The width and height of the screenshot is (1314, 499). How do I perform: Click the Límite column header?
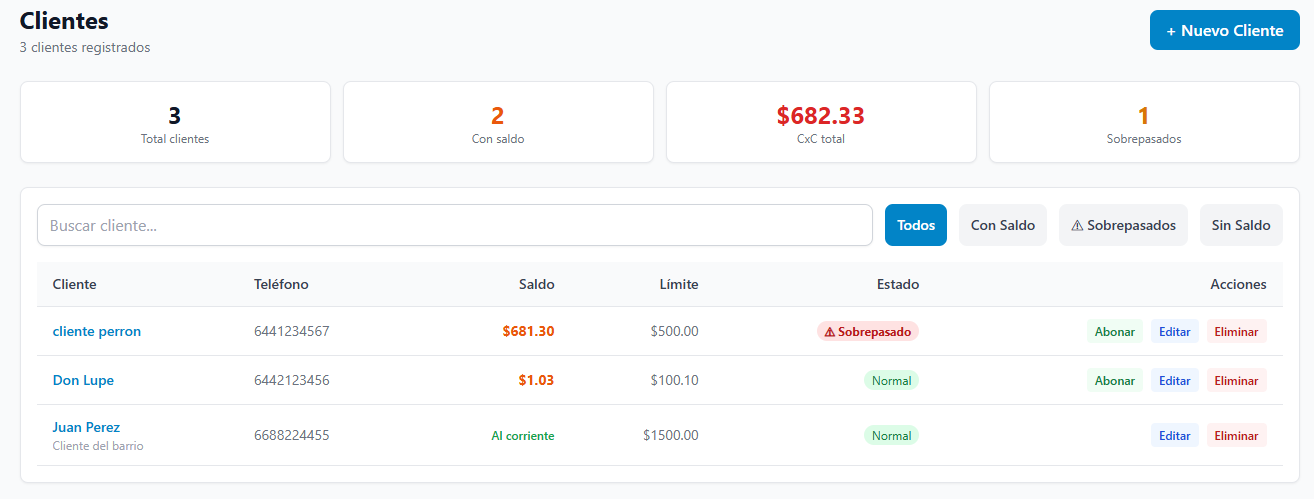pos(679,284)
